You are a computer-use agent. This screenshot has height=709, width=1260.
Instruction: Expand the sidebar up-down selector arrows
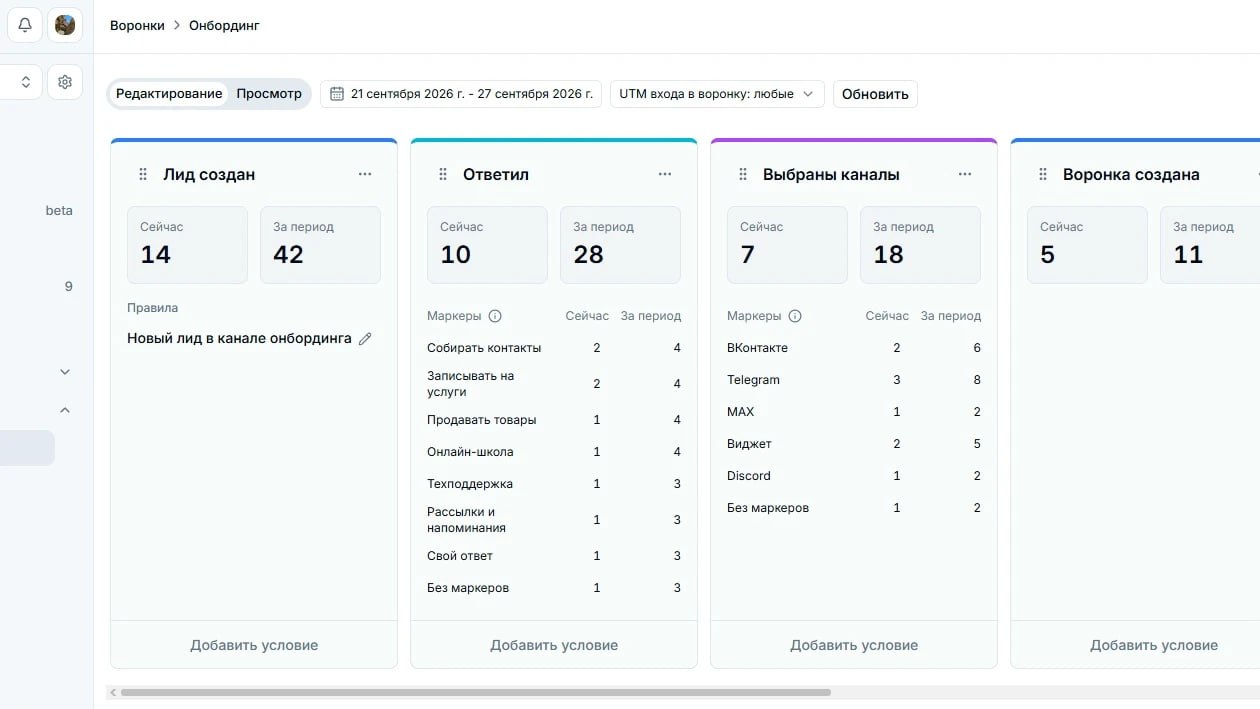[26, 82]
